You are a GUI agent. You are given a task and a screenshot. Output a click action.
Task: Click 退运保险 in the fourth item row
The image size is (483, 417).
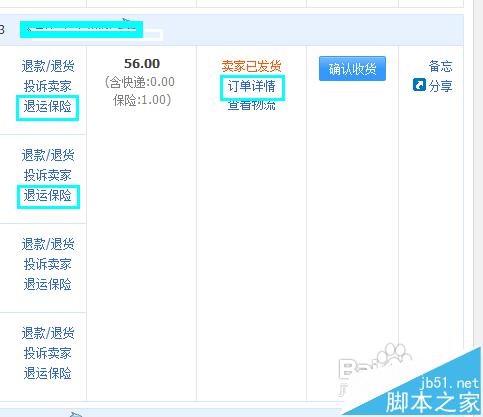48,373
